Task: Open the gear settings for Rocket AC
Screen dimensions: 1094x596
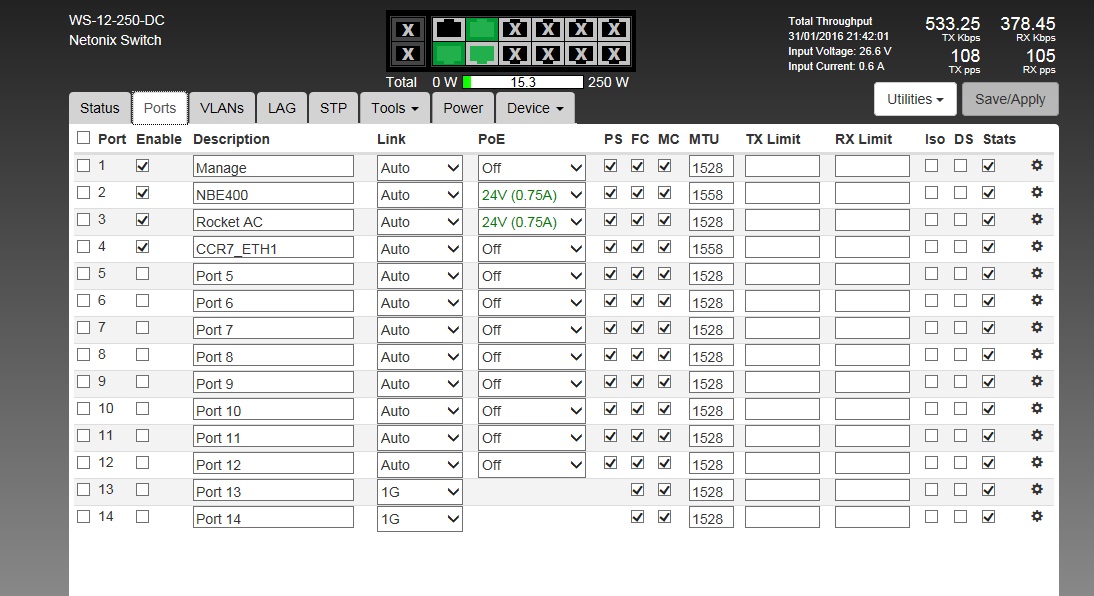Action: (1037, 220)
